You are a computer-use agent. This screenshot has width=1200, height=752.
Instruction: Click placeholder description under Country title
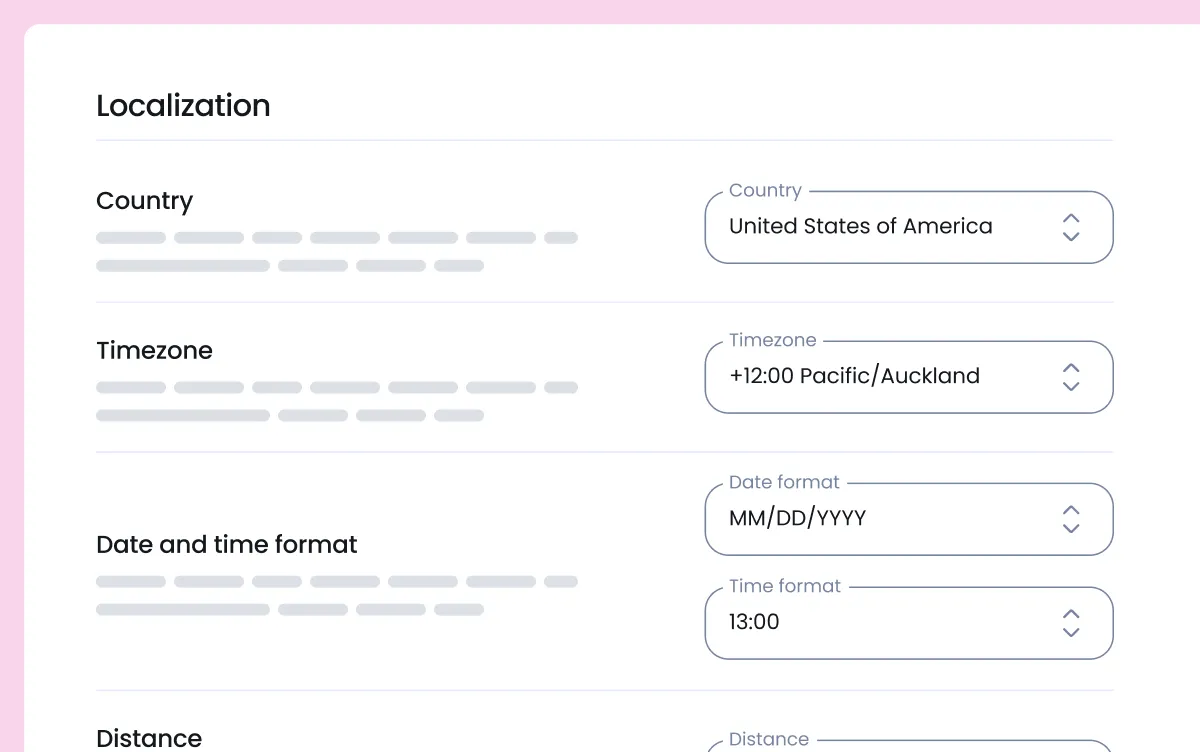337,252
